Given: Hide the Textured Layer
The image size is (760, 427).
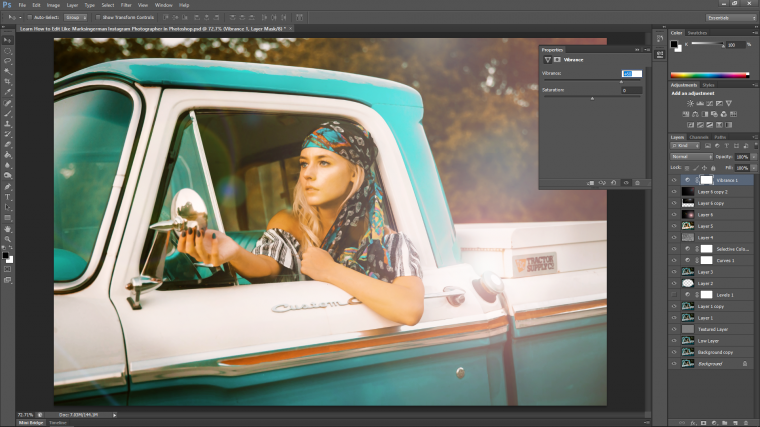Looking at the screenshot, I should 674,329.
